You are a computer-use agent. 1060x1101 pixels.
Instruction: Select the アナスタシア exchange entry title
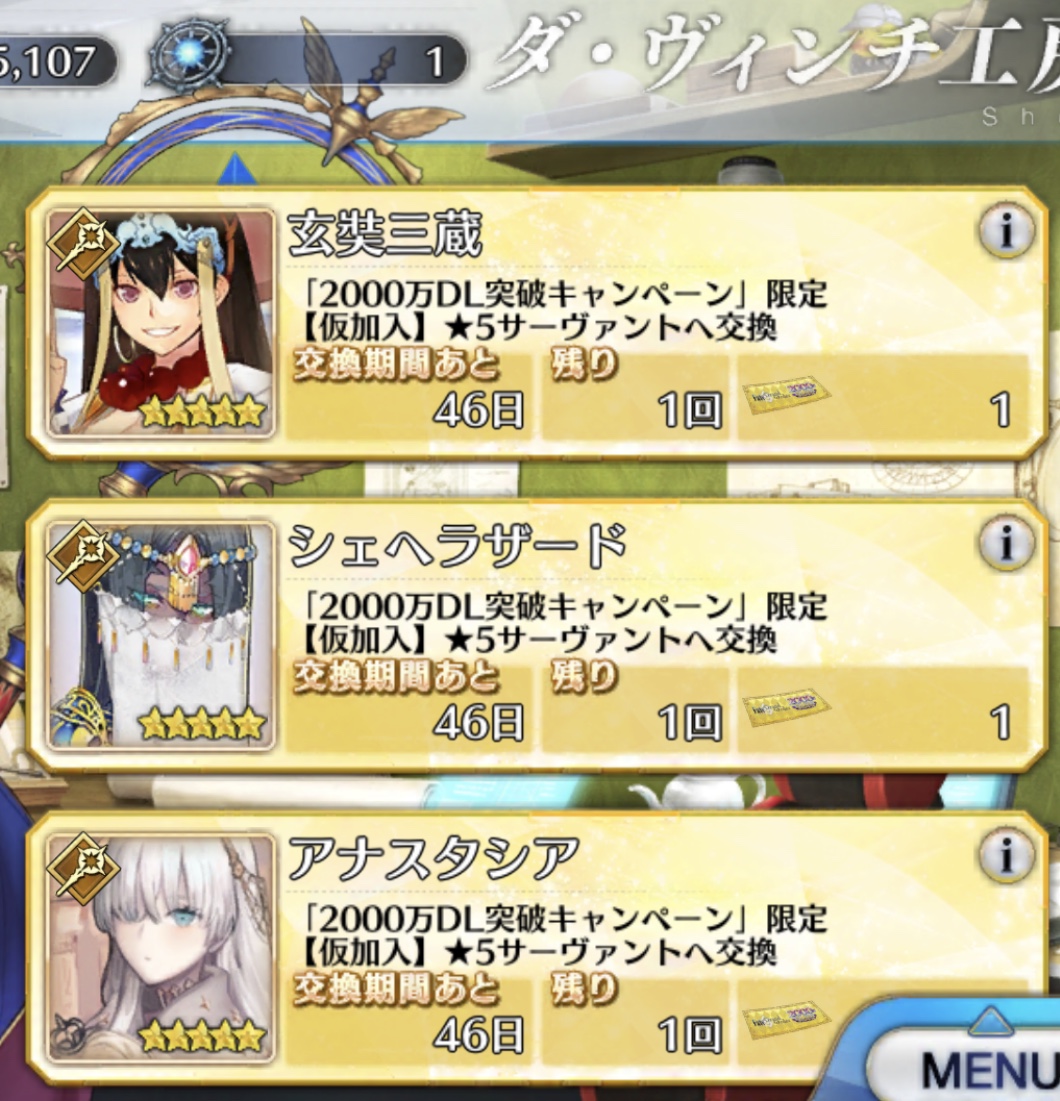433,859
